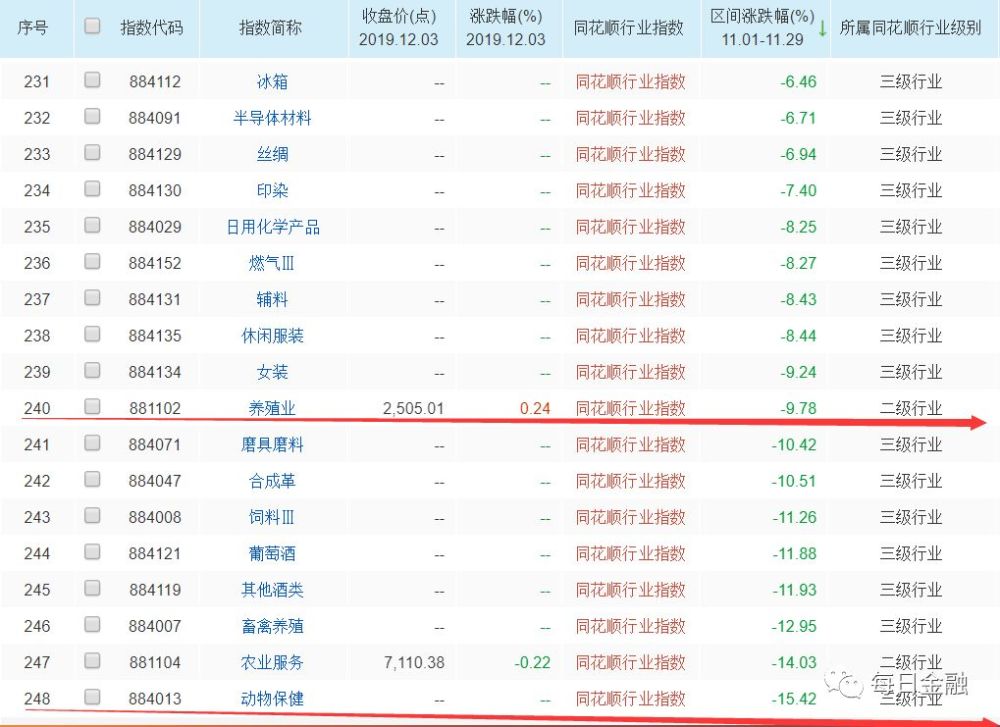Open the 冰箱 index link
This screenshot has height=727, width=1000.
pyautogui.click(x=272, y=82)
